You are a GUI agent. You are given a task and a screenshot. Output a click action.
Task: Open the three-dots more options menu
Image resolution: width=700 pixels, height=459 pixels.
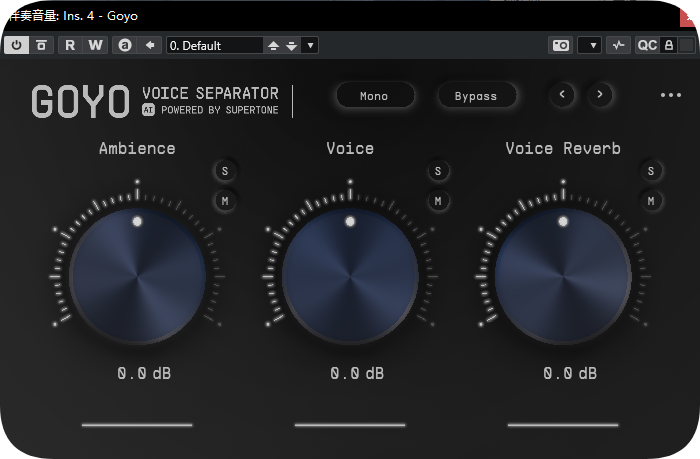(671, 95)
